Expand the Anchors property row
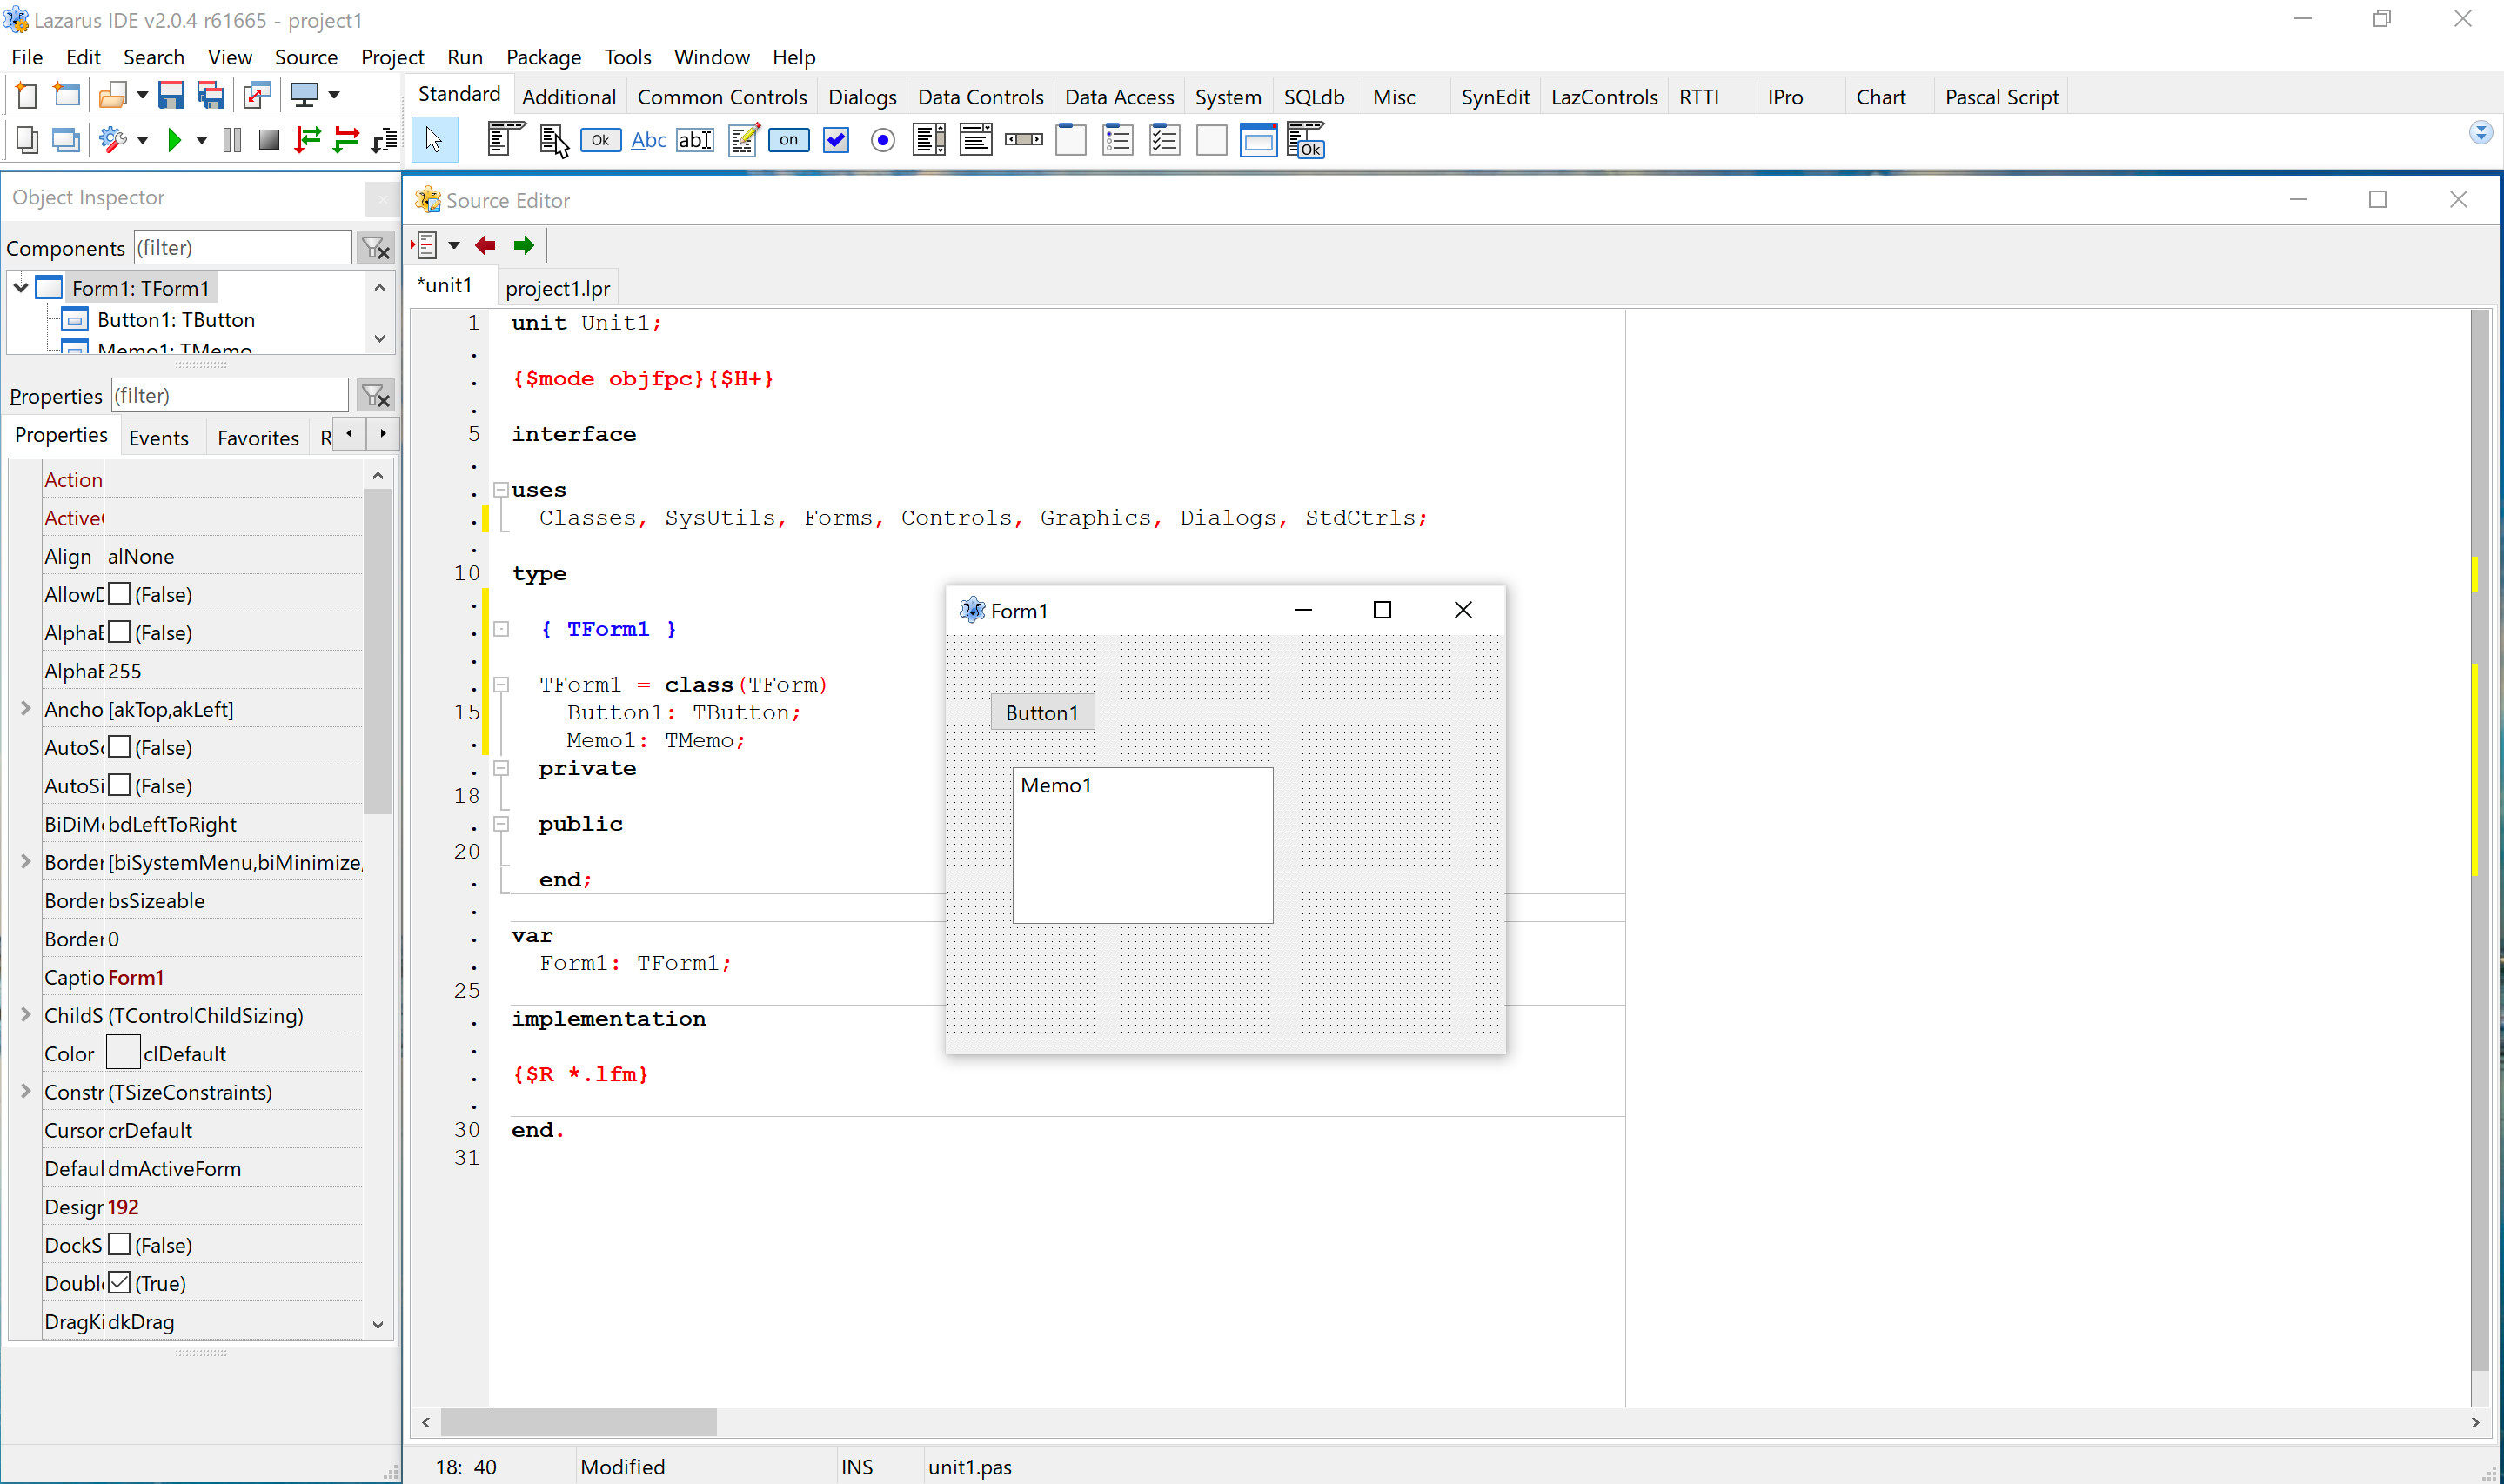The width and height of the screenshot is (2504, 1484). click(26, 708)
